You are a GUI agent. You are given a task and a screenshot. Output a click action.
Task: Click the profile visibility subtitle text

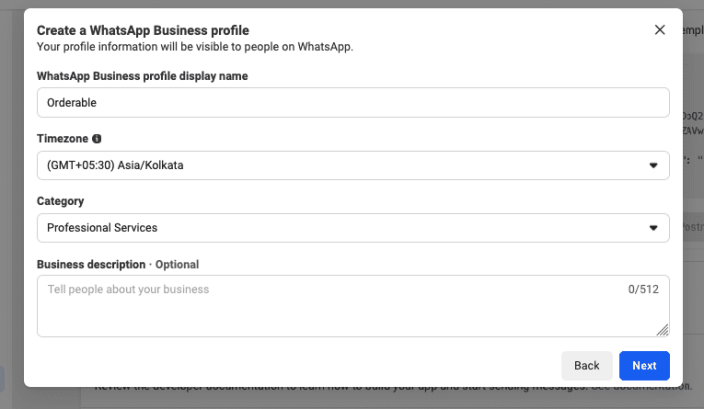click(195, 46)
